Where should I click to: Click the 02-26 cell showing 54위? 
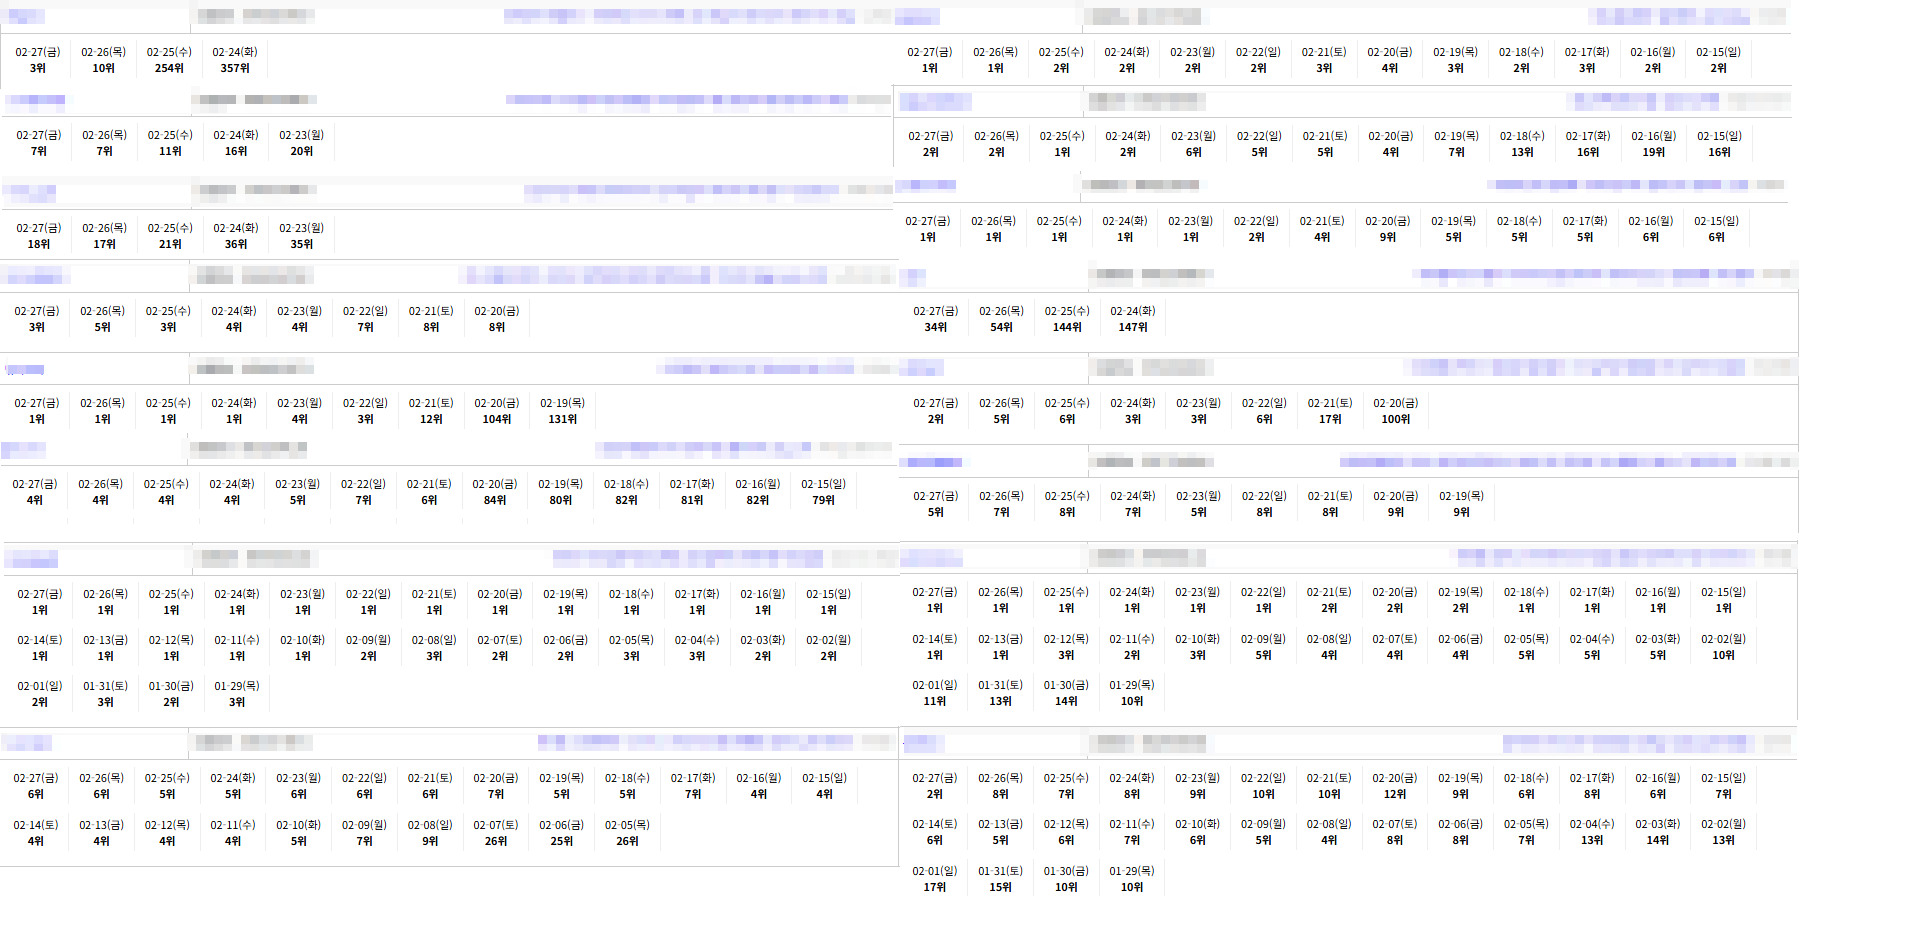1001,319
